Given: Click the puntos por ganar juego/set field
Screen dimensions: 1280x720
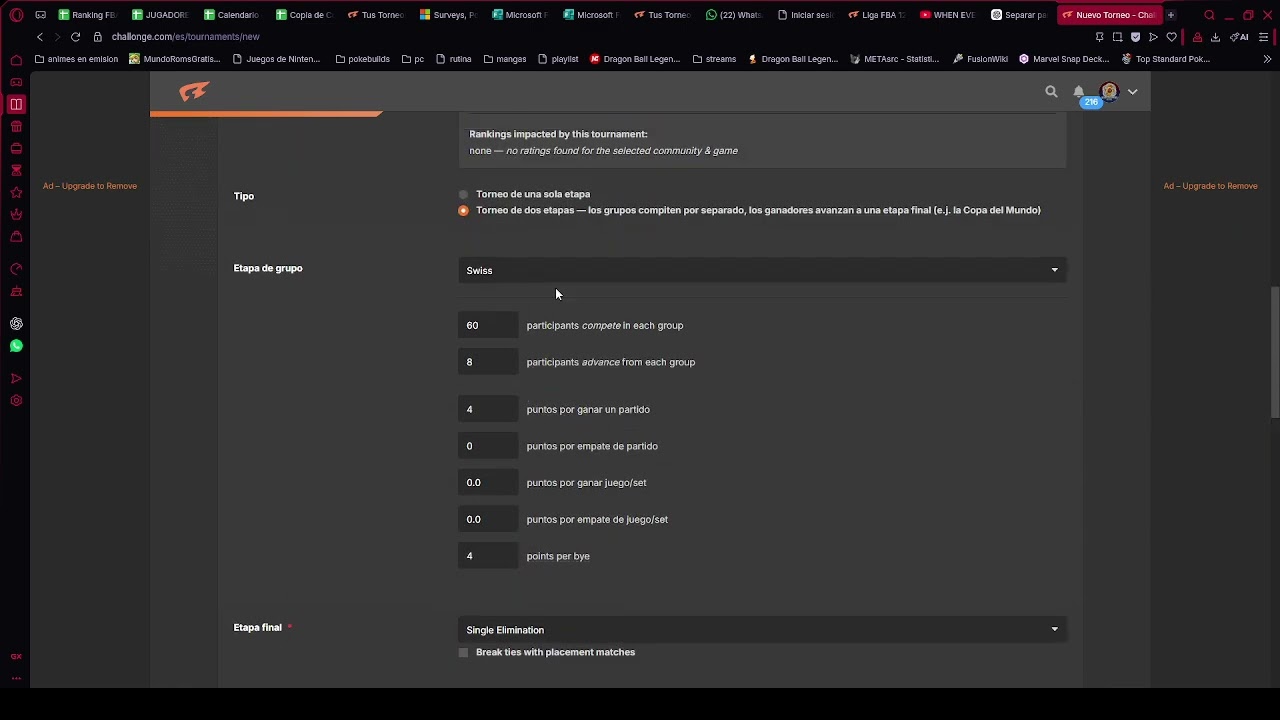Looking at the screenshot, I should point(488,483).
